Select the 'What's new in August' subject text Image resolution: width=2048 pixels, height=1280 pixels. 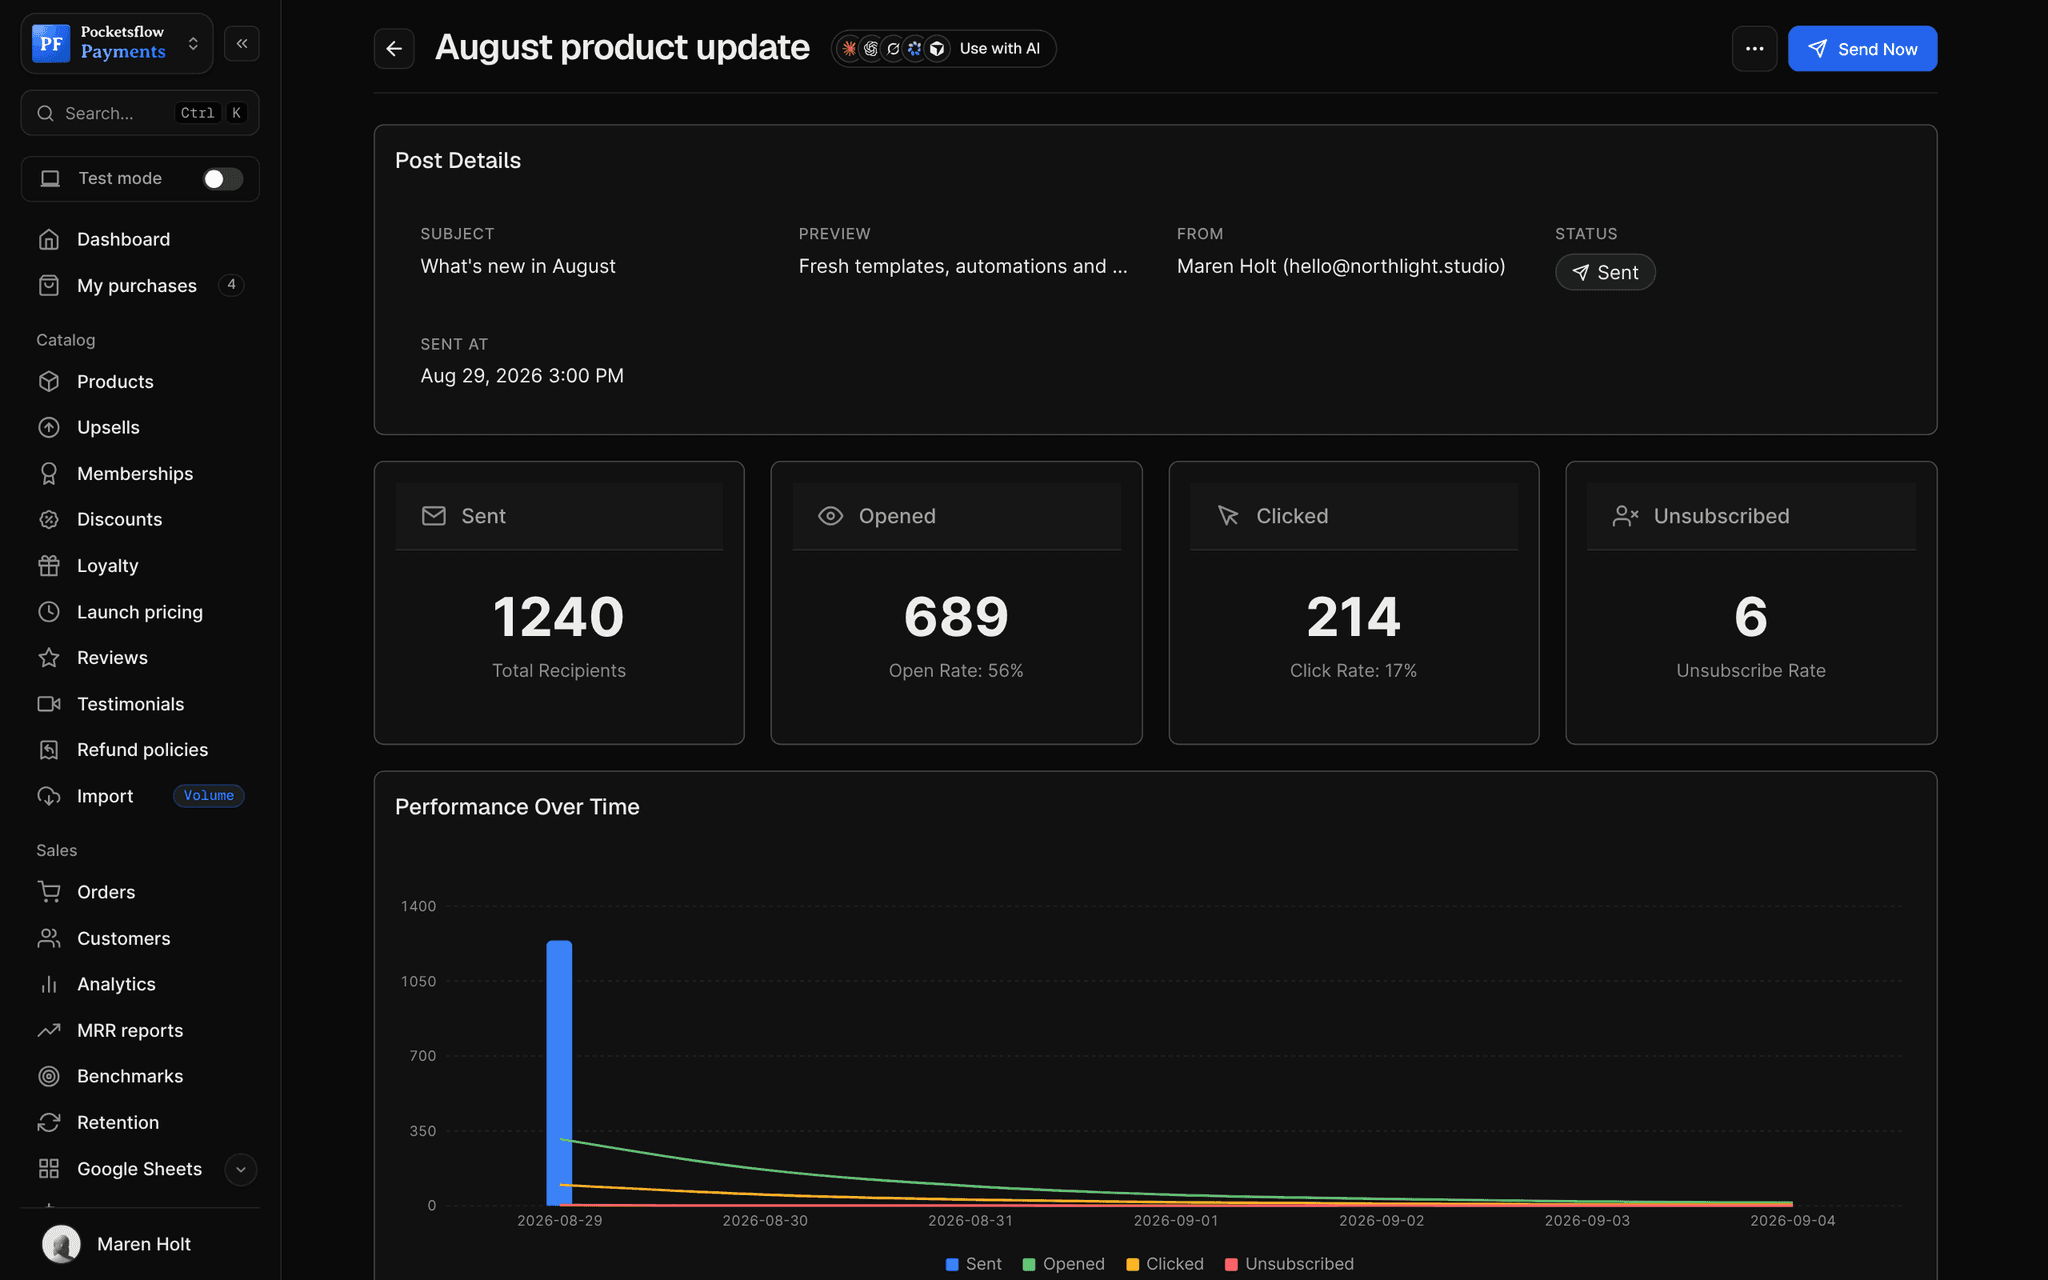(x=518, y=266)
